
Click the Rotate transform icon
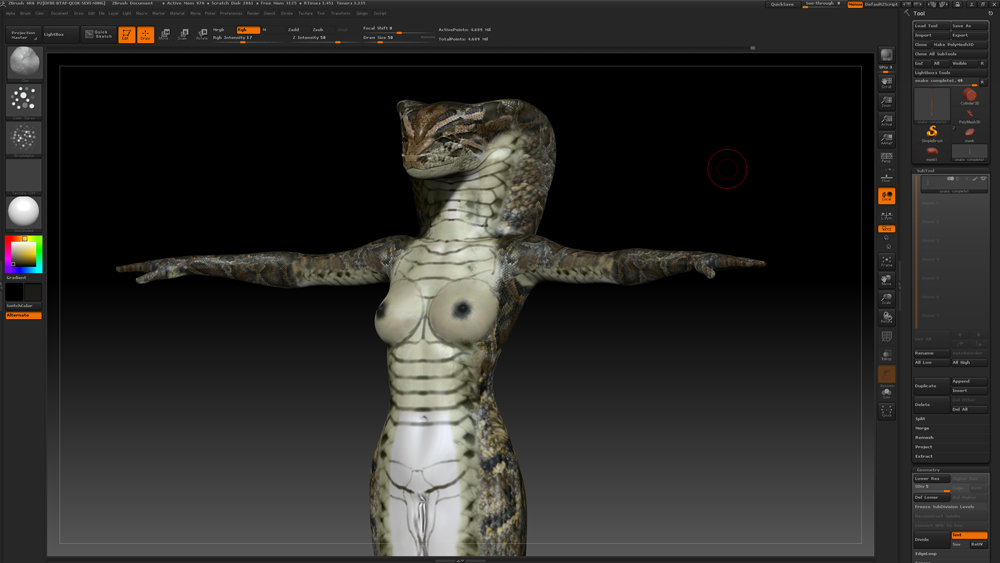point(202,35)
